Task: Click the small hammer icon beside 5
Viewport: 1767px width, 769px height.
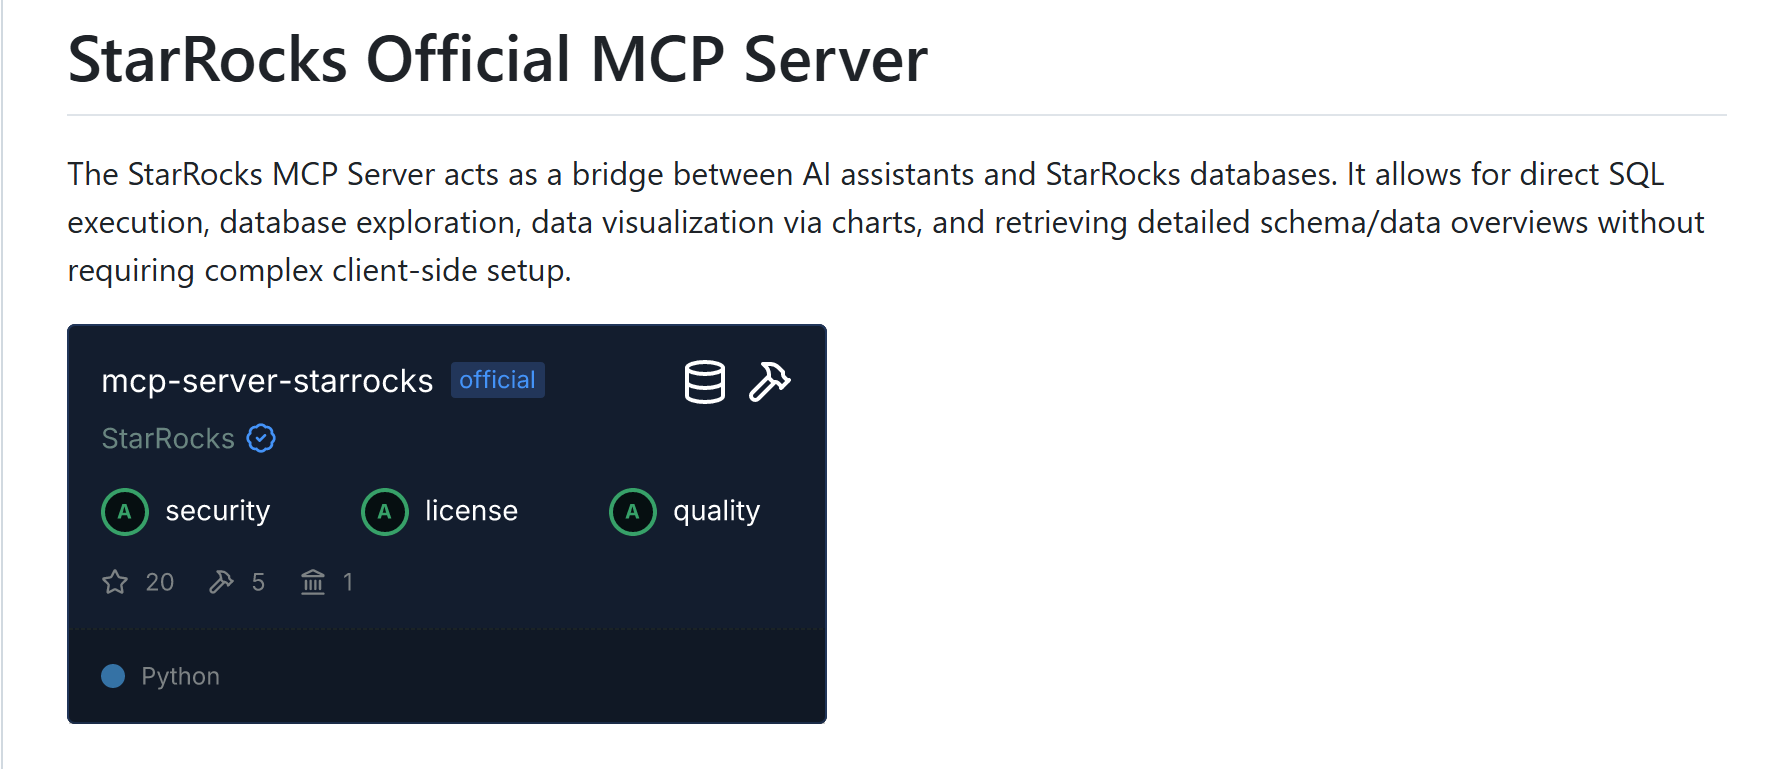Action: tap(221, 582)
